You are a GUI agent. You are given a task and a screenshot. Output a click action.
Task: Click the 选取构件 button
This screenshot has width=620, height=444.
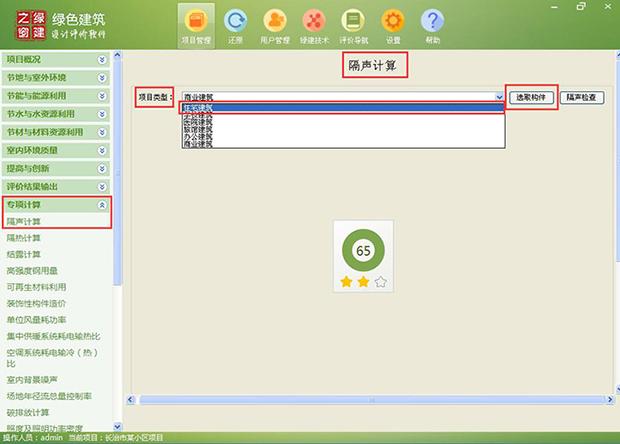coord(531,97)
